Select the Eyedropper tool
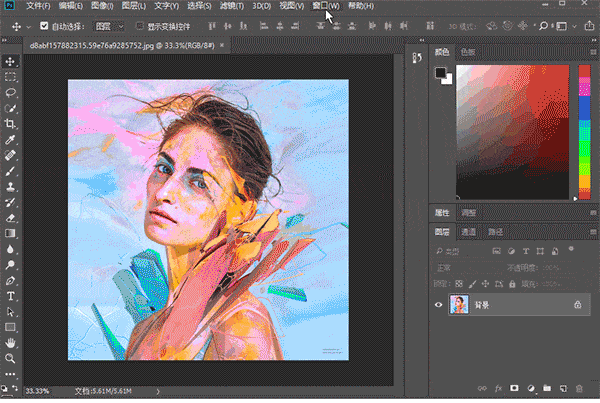 (x=10, y=140)
